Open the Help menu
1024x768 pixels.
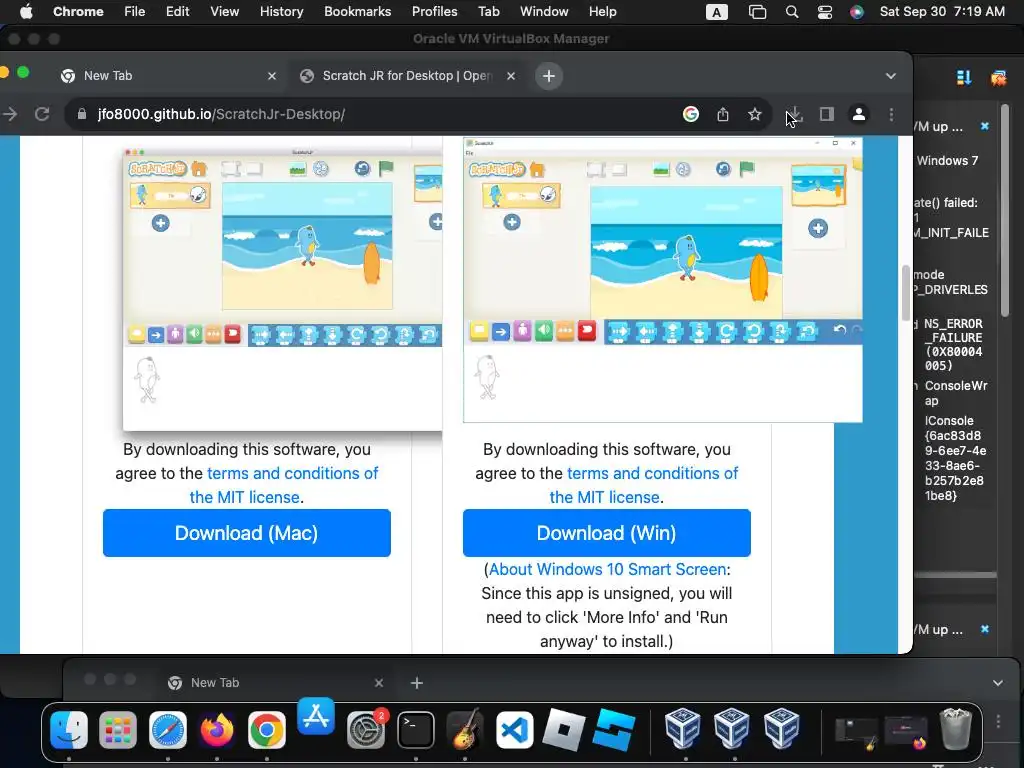click(x=602, y=11)
